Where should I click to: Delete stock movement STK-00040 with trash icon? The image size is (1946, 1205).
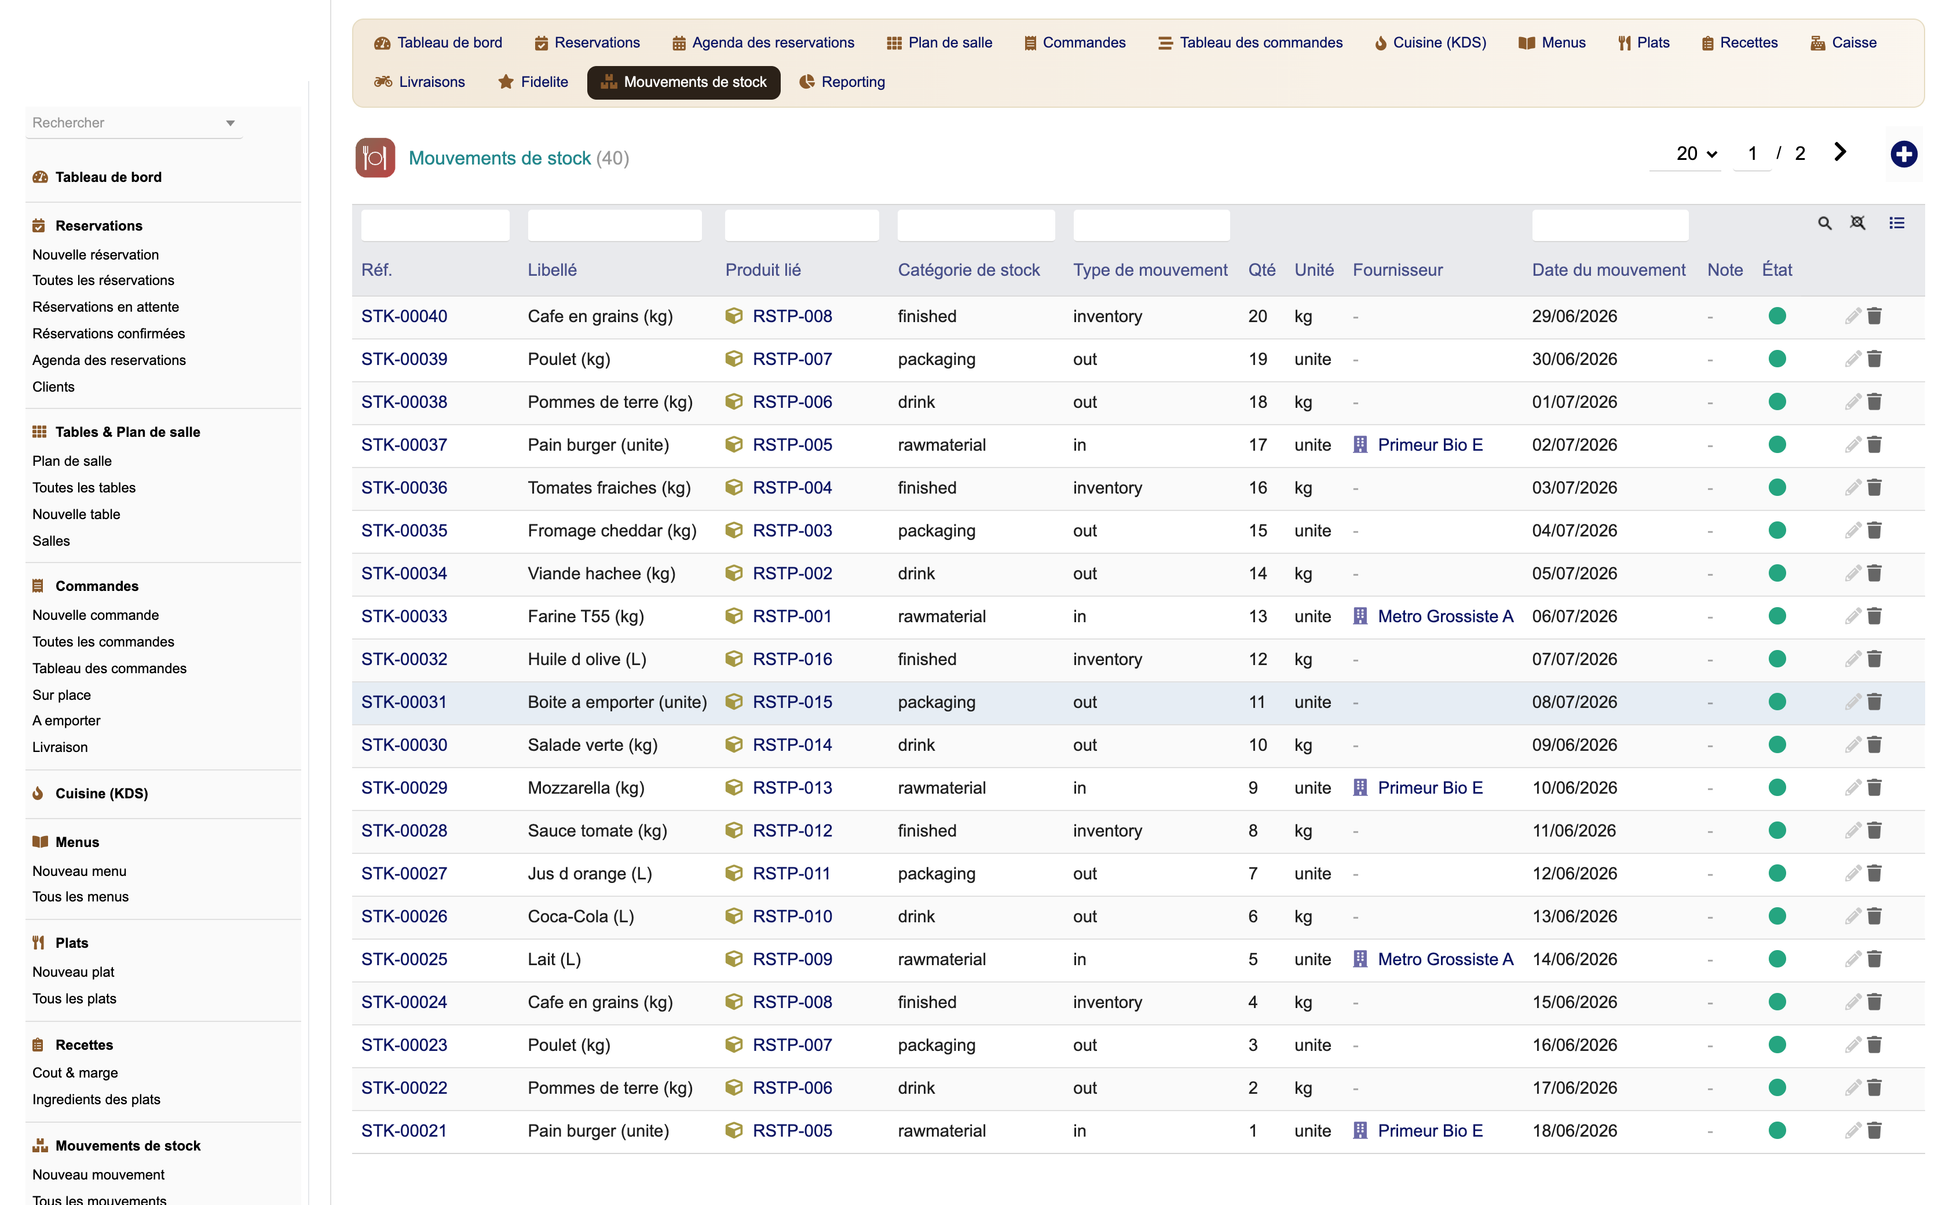pyautogui.click(x=1875, y=316)
